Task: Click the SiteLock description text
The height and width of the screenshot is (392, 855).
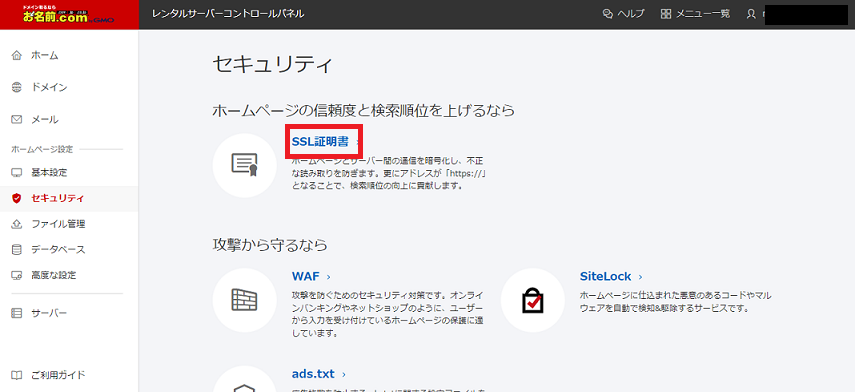Action: [676, 301]
